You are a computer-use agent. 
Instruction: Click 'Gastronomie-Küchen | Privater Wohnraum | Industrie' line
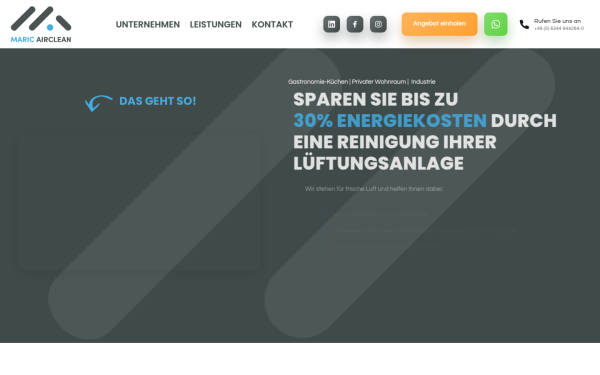[362, 82]
